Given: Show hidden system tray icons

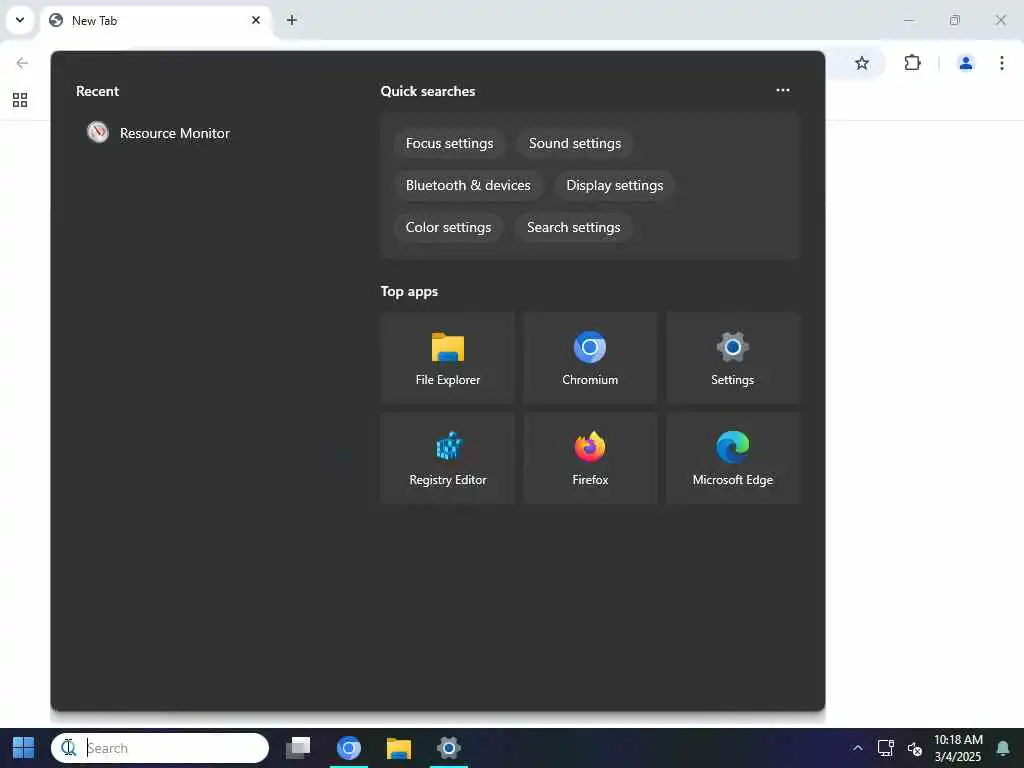Looking at the screenshot, I should (x=857, y=748).
